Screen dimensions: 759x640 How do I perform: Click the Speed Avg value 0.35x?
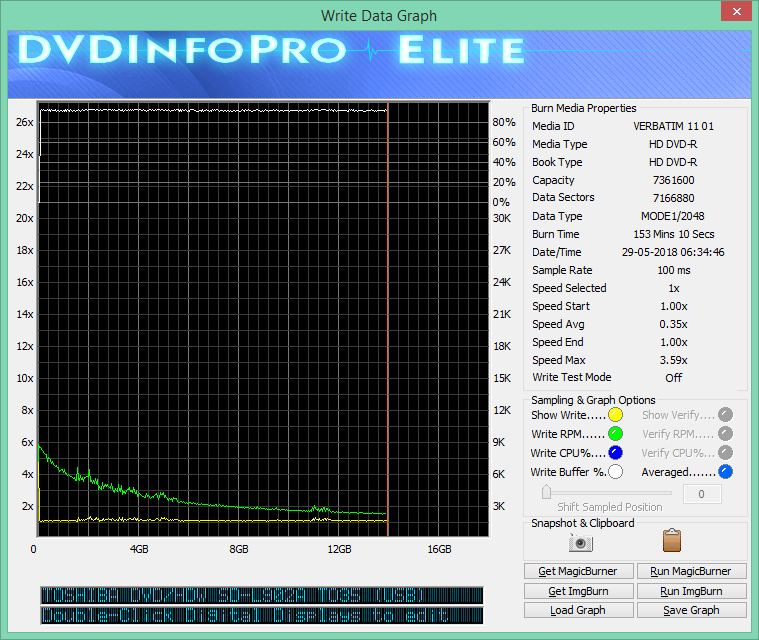click(673, 324)
